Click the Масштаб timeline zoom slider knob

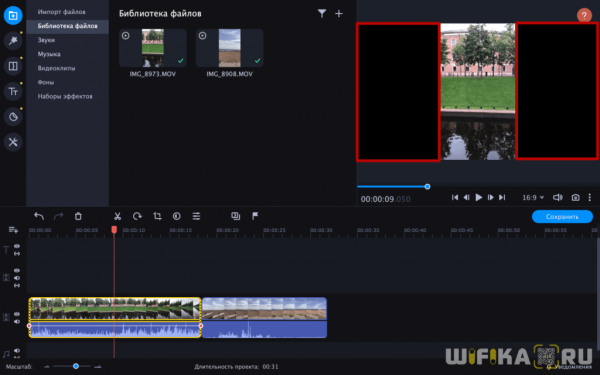pos(76,366)
